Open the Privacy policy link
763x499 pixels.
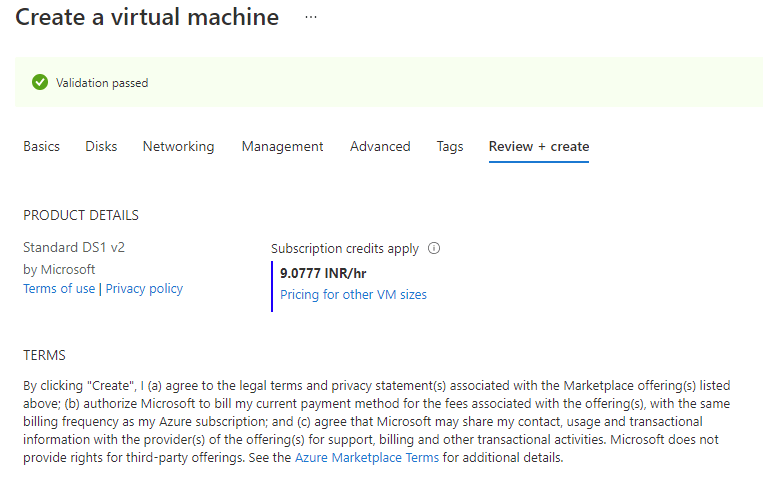[144, 289]
